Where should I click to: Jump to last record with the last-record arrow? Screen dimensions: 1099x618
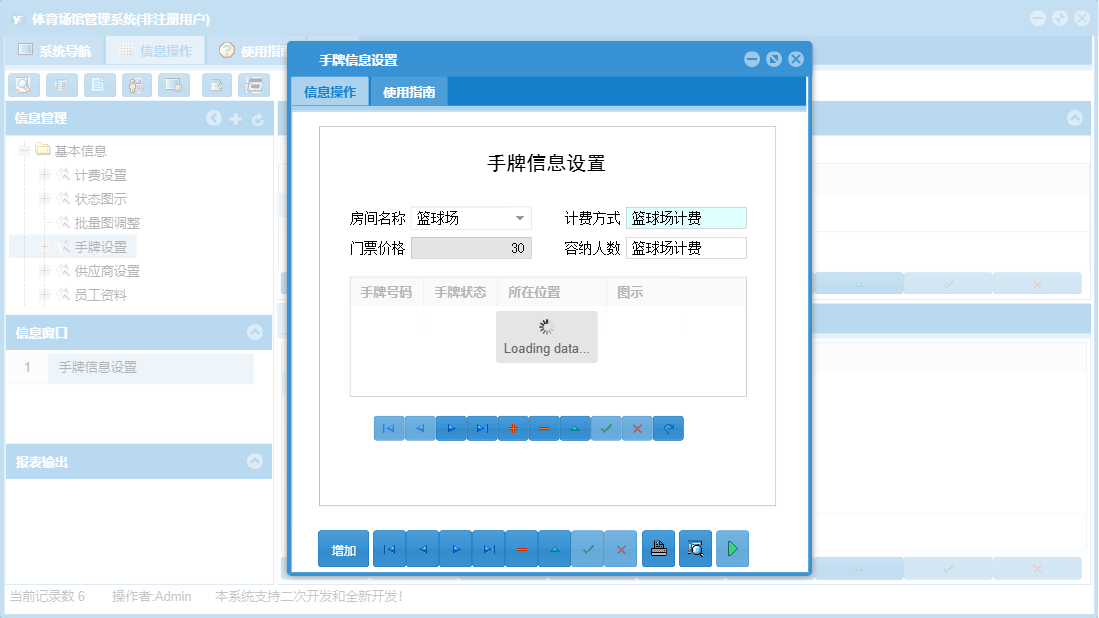(488, 548)
